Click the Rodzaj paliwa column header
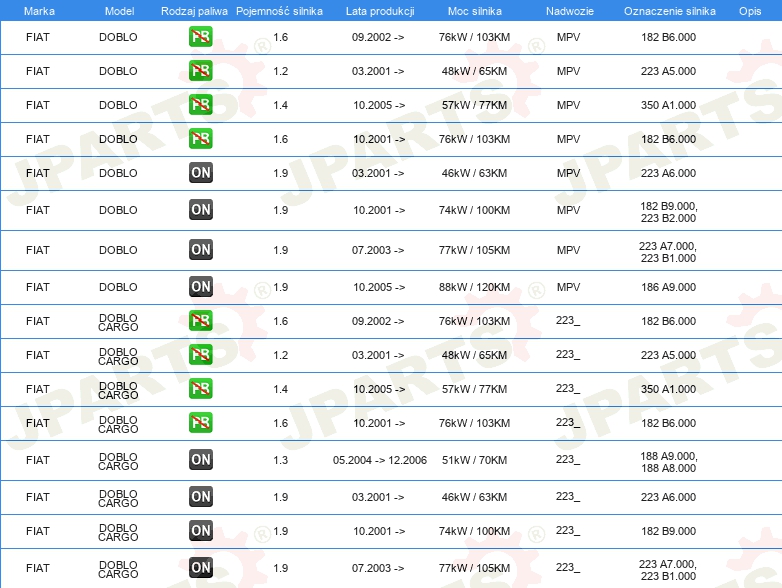The height and width of the screenshot is (588, 782). tap(194, 11)
